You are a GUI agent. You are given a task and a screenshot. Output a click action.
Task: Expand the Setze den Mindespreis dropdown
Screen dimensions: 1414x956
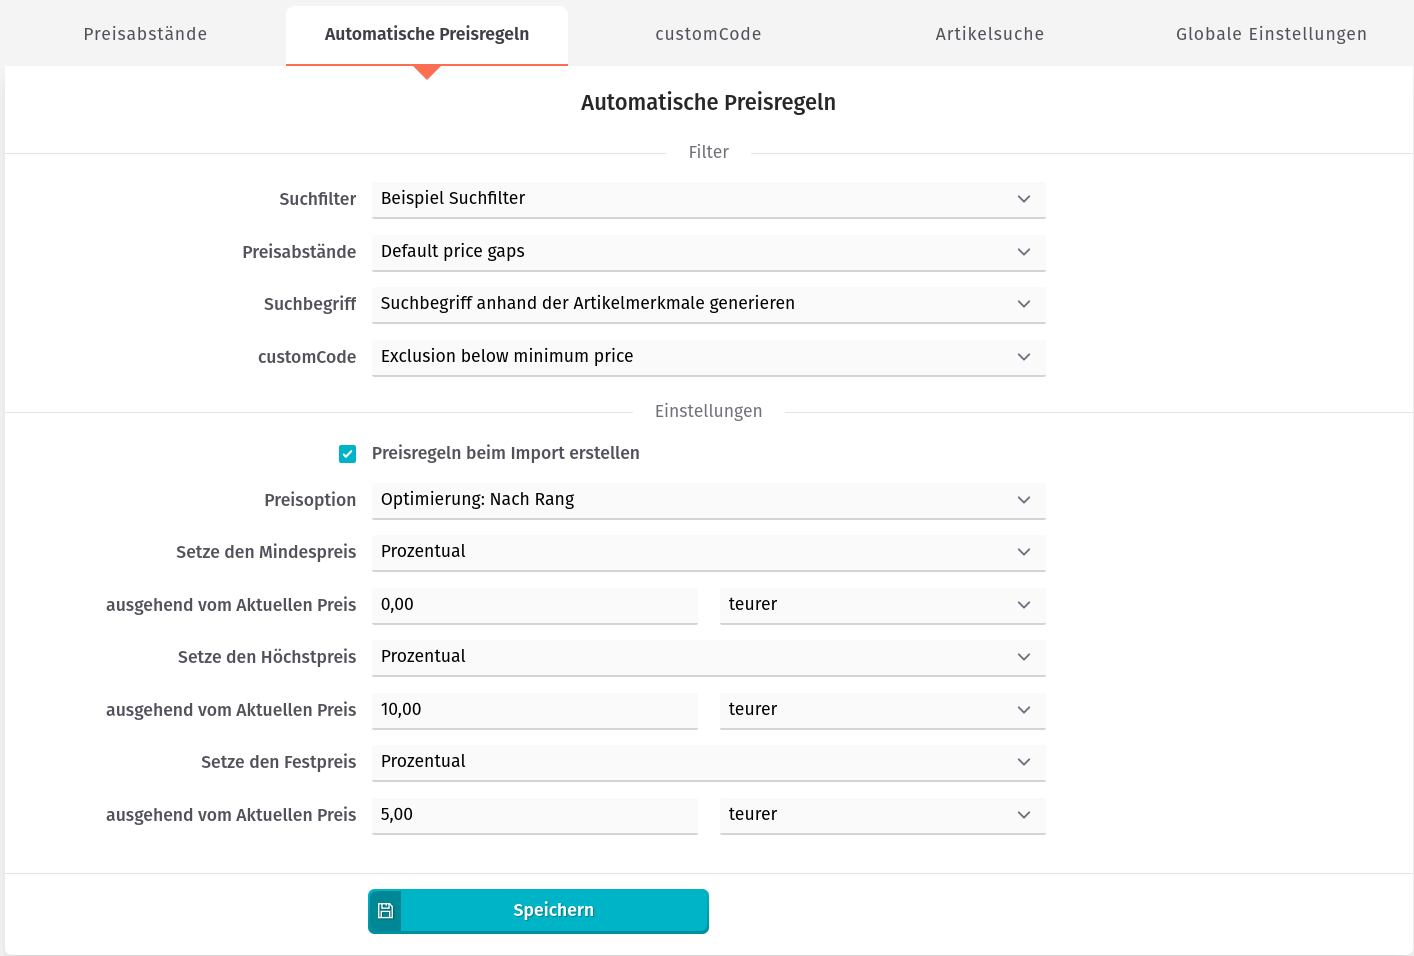point(708,552)
